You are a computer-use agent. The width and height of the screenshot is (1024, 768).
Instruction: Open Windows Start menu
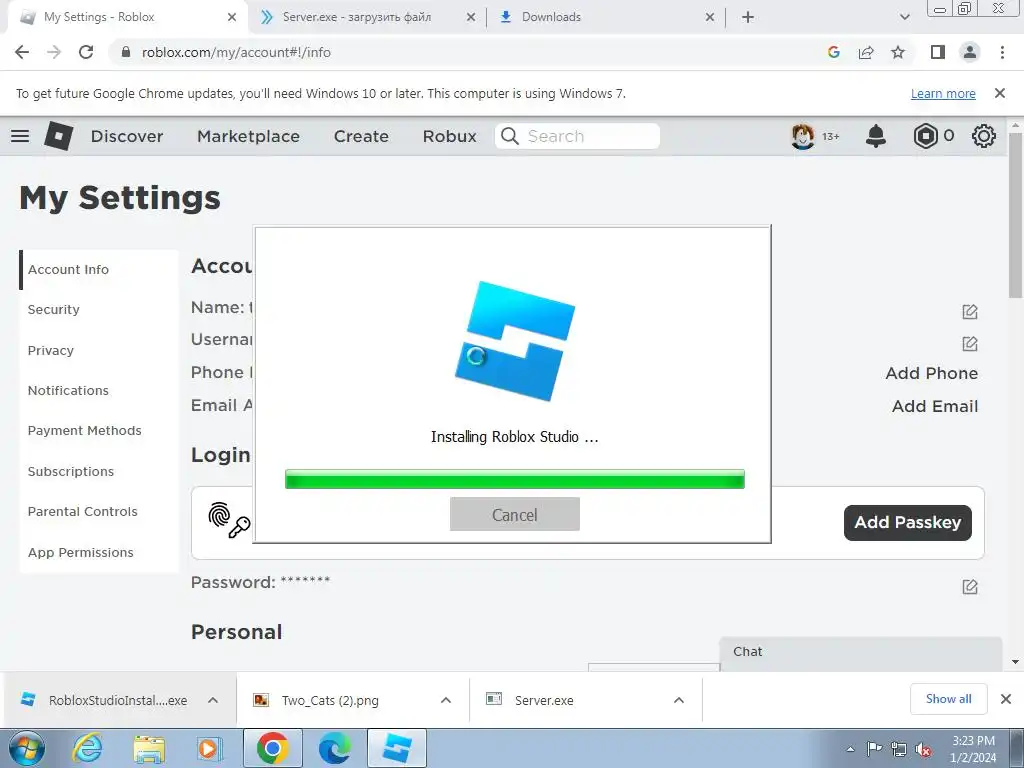(27, 748)
